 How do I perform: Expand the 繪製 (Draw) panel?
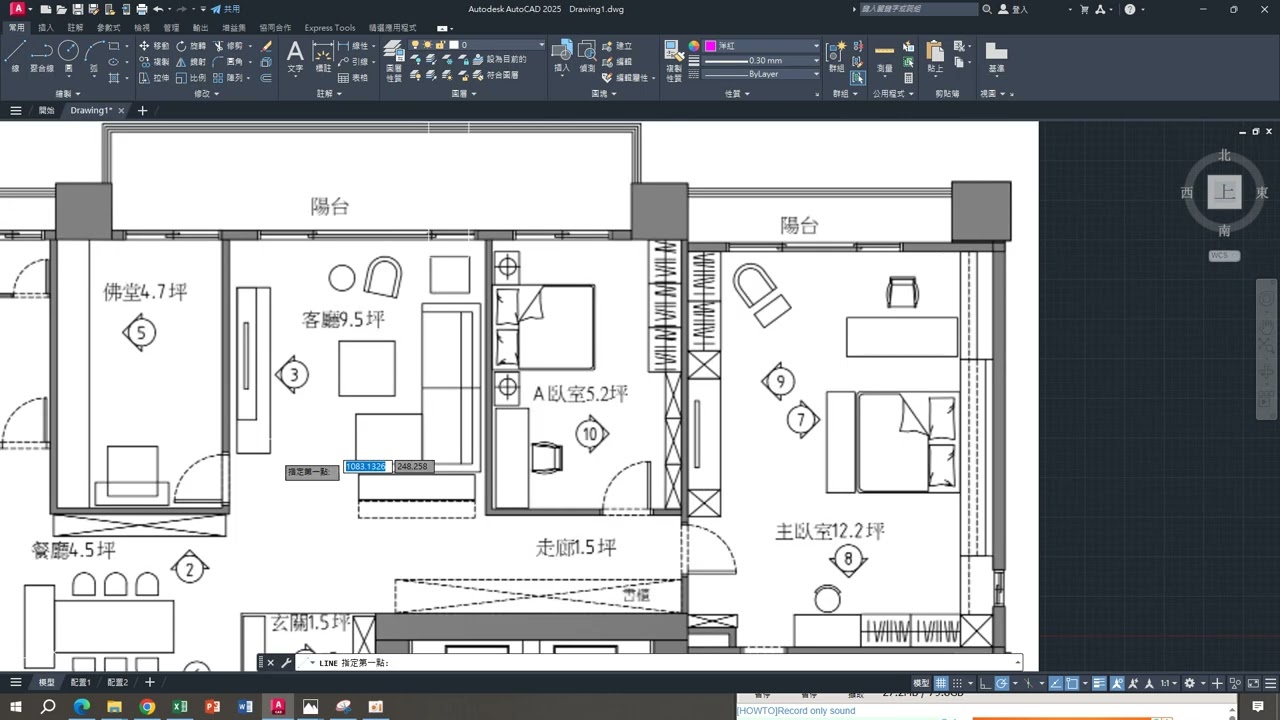click(66, 94)
